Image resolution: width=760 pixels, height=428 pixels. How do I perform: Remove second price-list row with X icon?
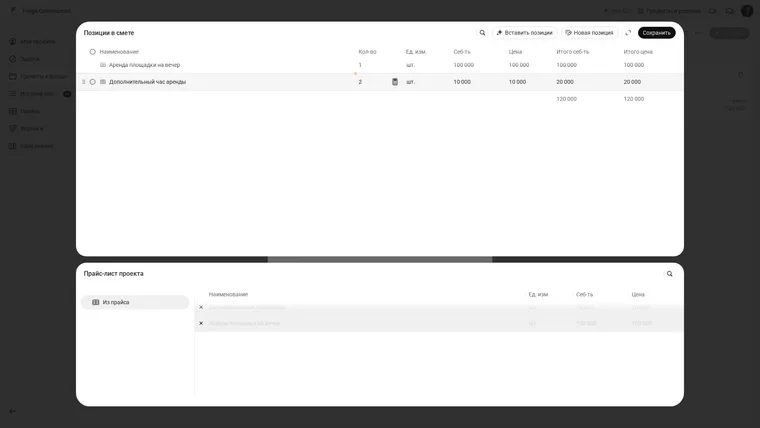coord(201,323)
